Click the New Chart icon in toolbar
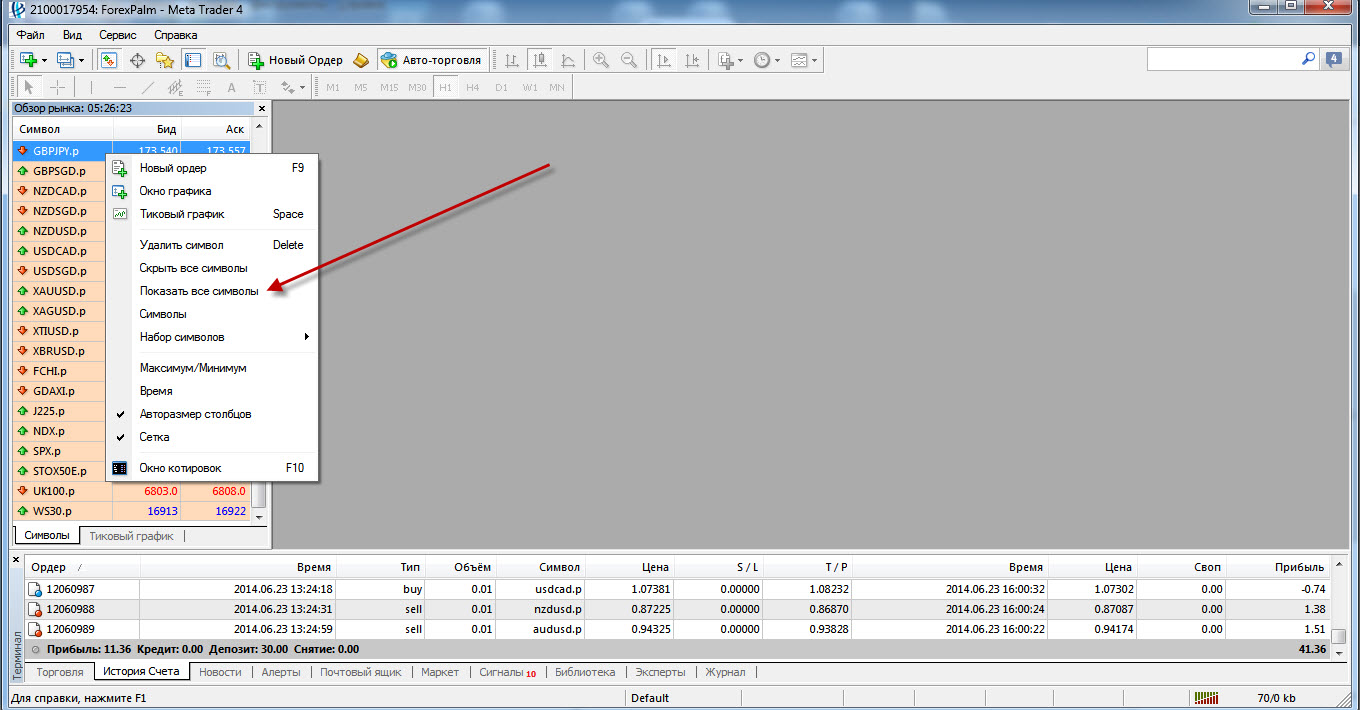This screenshot has height=710, width=1360. coord(28,60)
